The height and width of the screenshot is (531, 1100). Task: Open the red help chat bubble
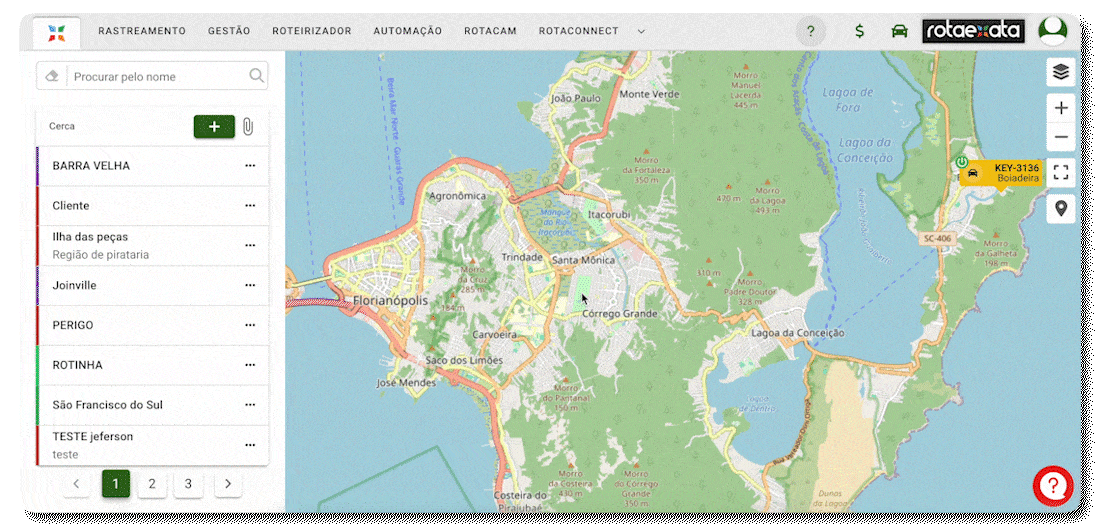pyautogui.click(x=1053, y=486)
